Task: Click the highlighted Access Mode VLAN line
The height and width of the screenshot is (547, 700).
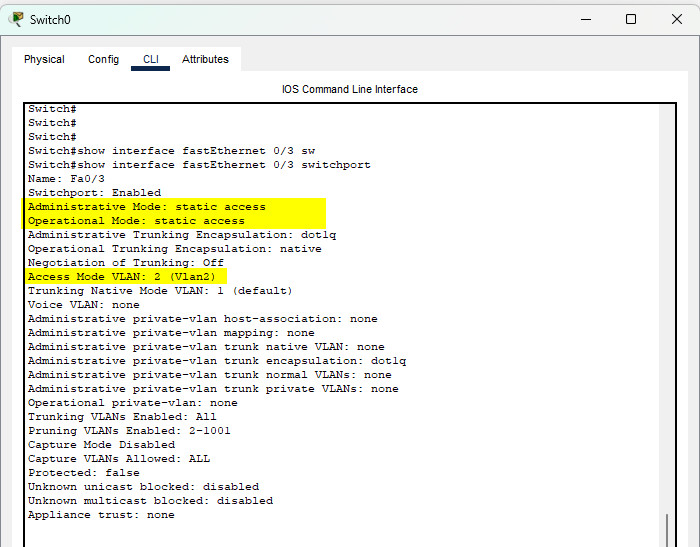Action: (126, 277)
